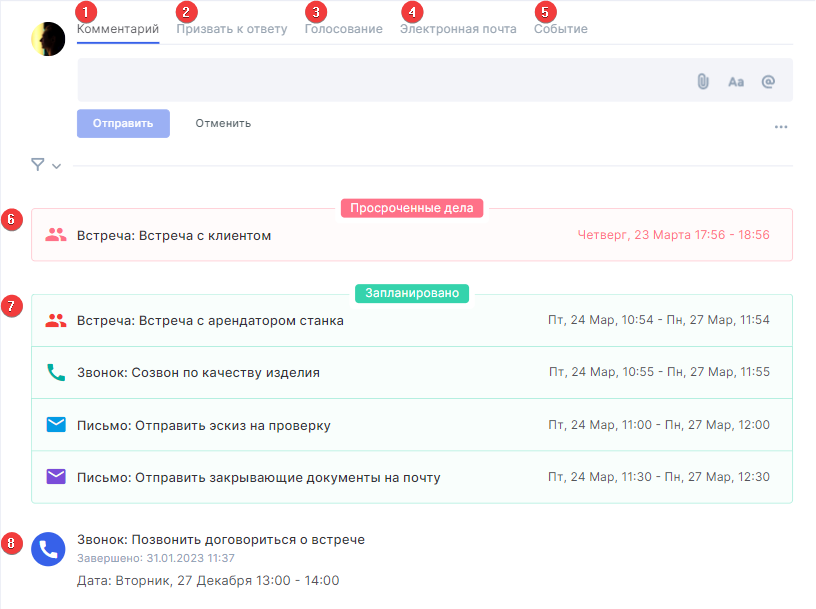Screen dimensions: 816x609
Task: Switch to Электронная почта tab
Action: 458,29
